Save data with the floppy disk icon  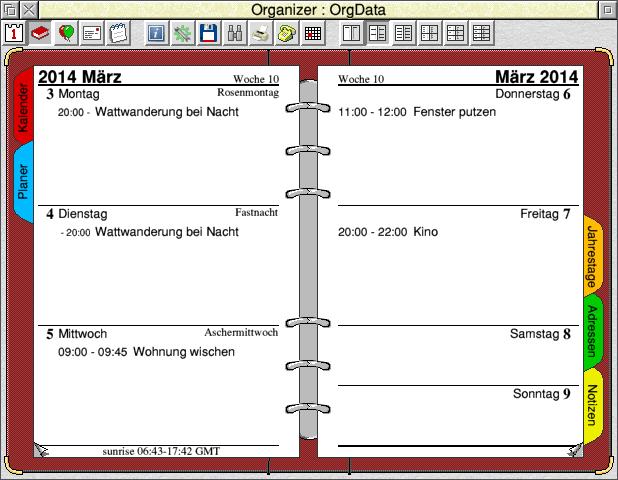tap(209, 33)
